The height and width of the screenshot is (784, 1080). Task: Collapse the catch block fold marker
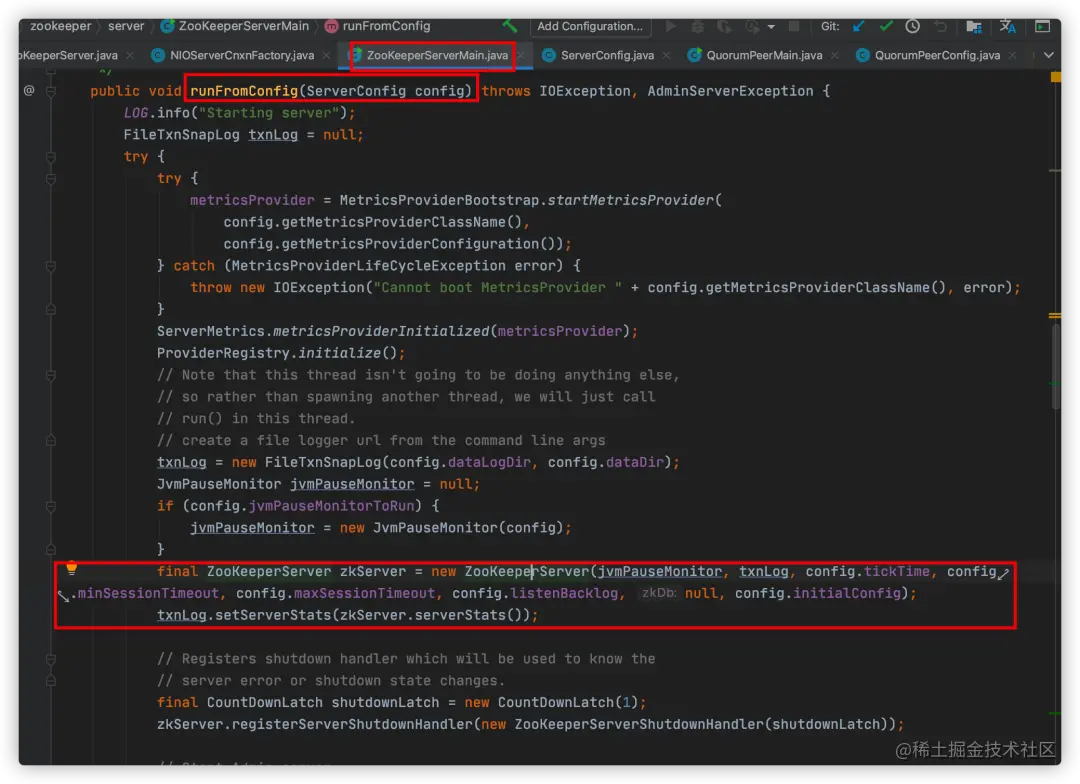coord(50,265)
